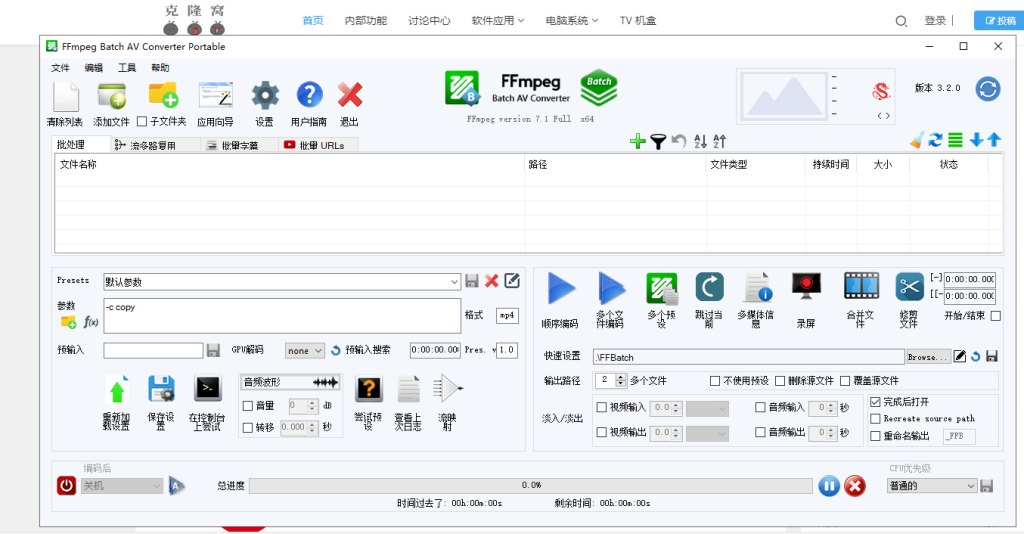Enable the 转移 shift checkbox
This screenshot has width=1024, height=534.
coord(248,428)
